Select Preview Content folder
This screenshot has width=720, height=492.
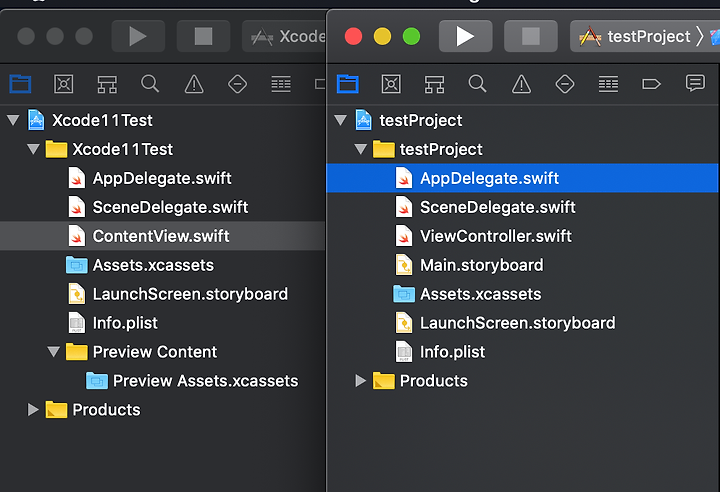tap(163, 352)
